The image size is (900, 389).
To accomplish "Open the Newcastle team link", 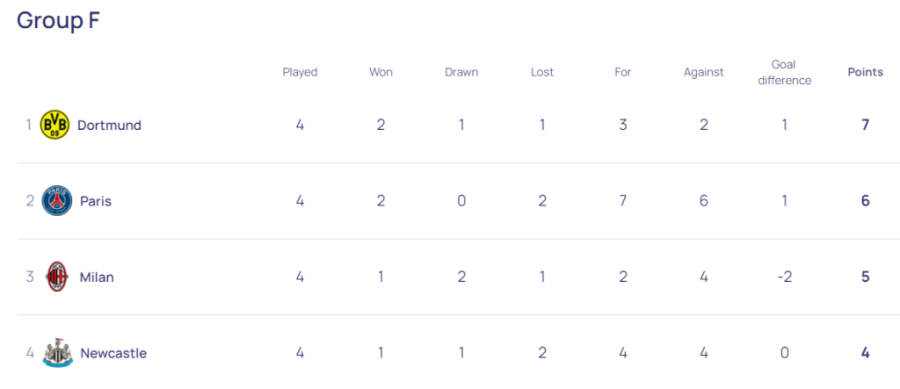I will [114, 353].
